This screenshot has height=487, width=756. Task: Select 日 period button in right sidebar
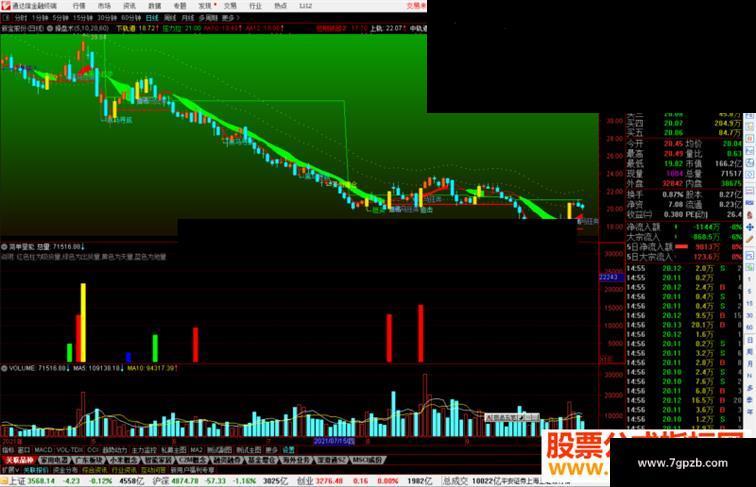[x=750, y=339]
